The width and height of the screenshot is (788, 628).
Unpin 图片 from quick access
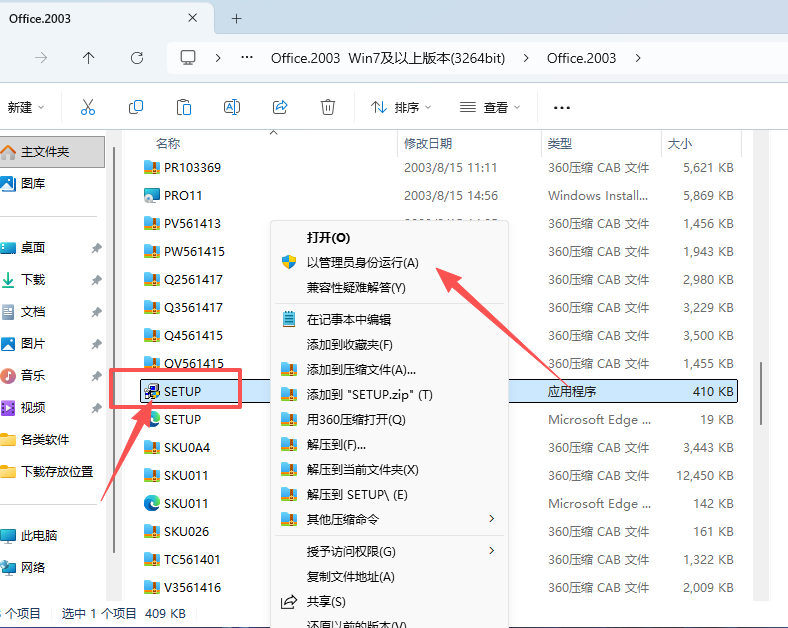click(96, 344)
